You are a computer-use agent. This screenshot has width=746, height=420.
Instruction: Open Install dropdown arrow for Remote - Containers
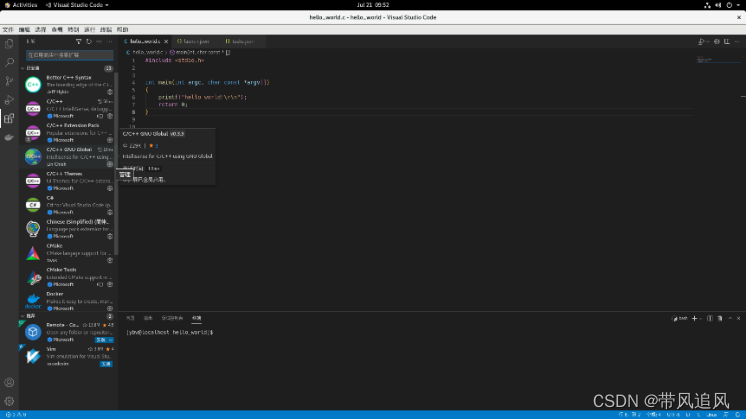pos(111,340)
